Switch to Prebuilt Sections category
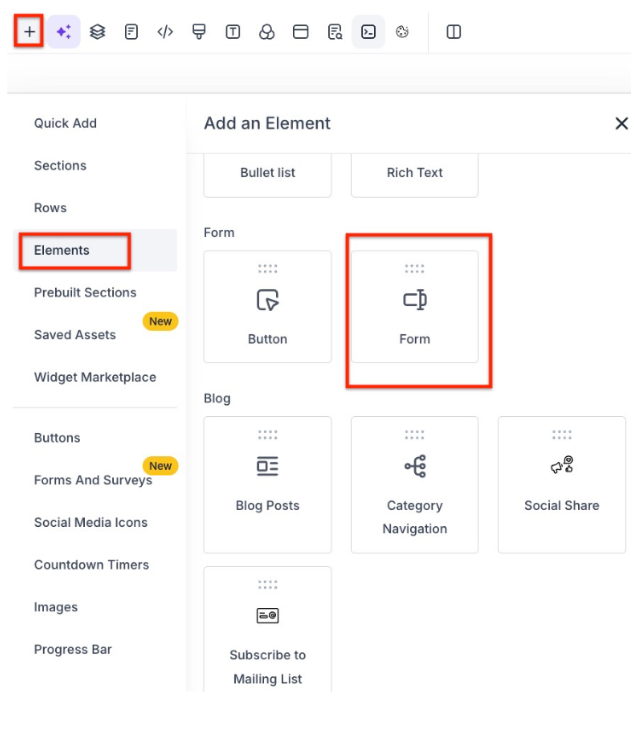The width and height of the screenshot is (635, 729). pyautogui.click(x=85, y=292)
